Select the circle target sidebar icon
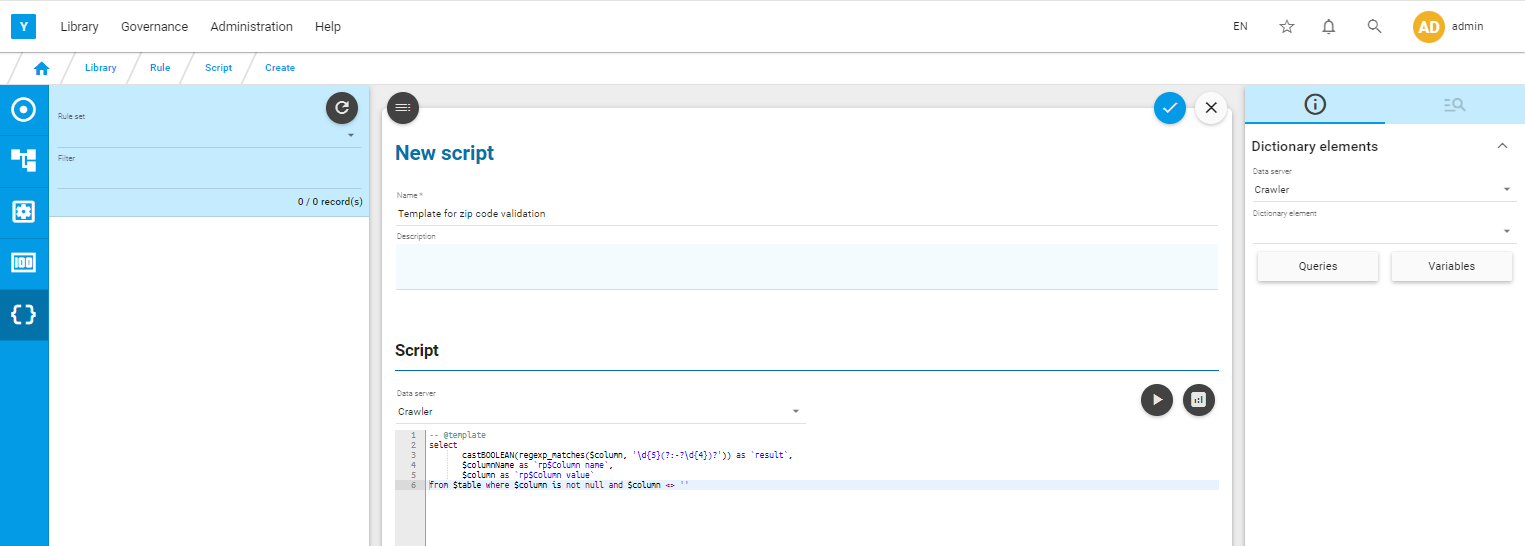The image size is (1525, 546). click(x=24, y=110)
